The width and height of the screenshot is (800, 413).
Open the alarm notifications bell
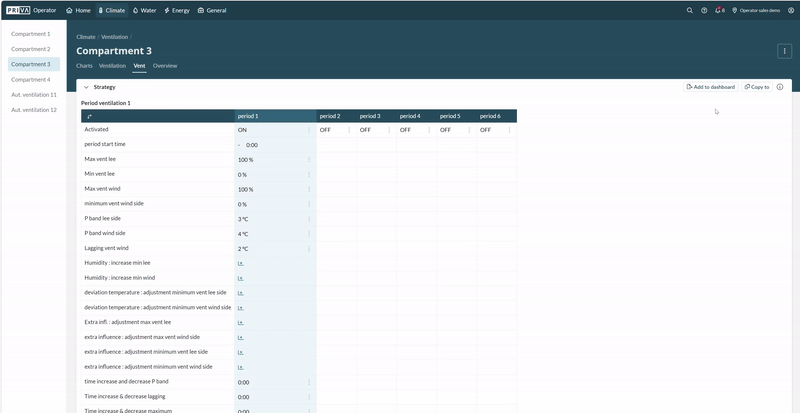click(719, 10)
